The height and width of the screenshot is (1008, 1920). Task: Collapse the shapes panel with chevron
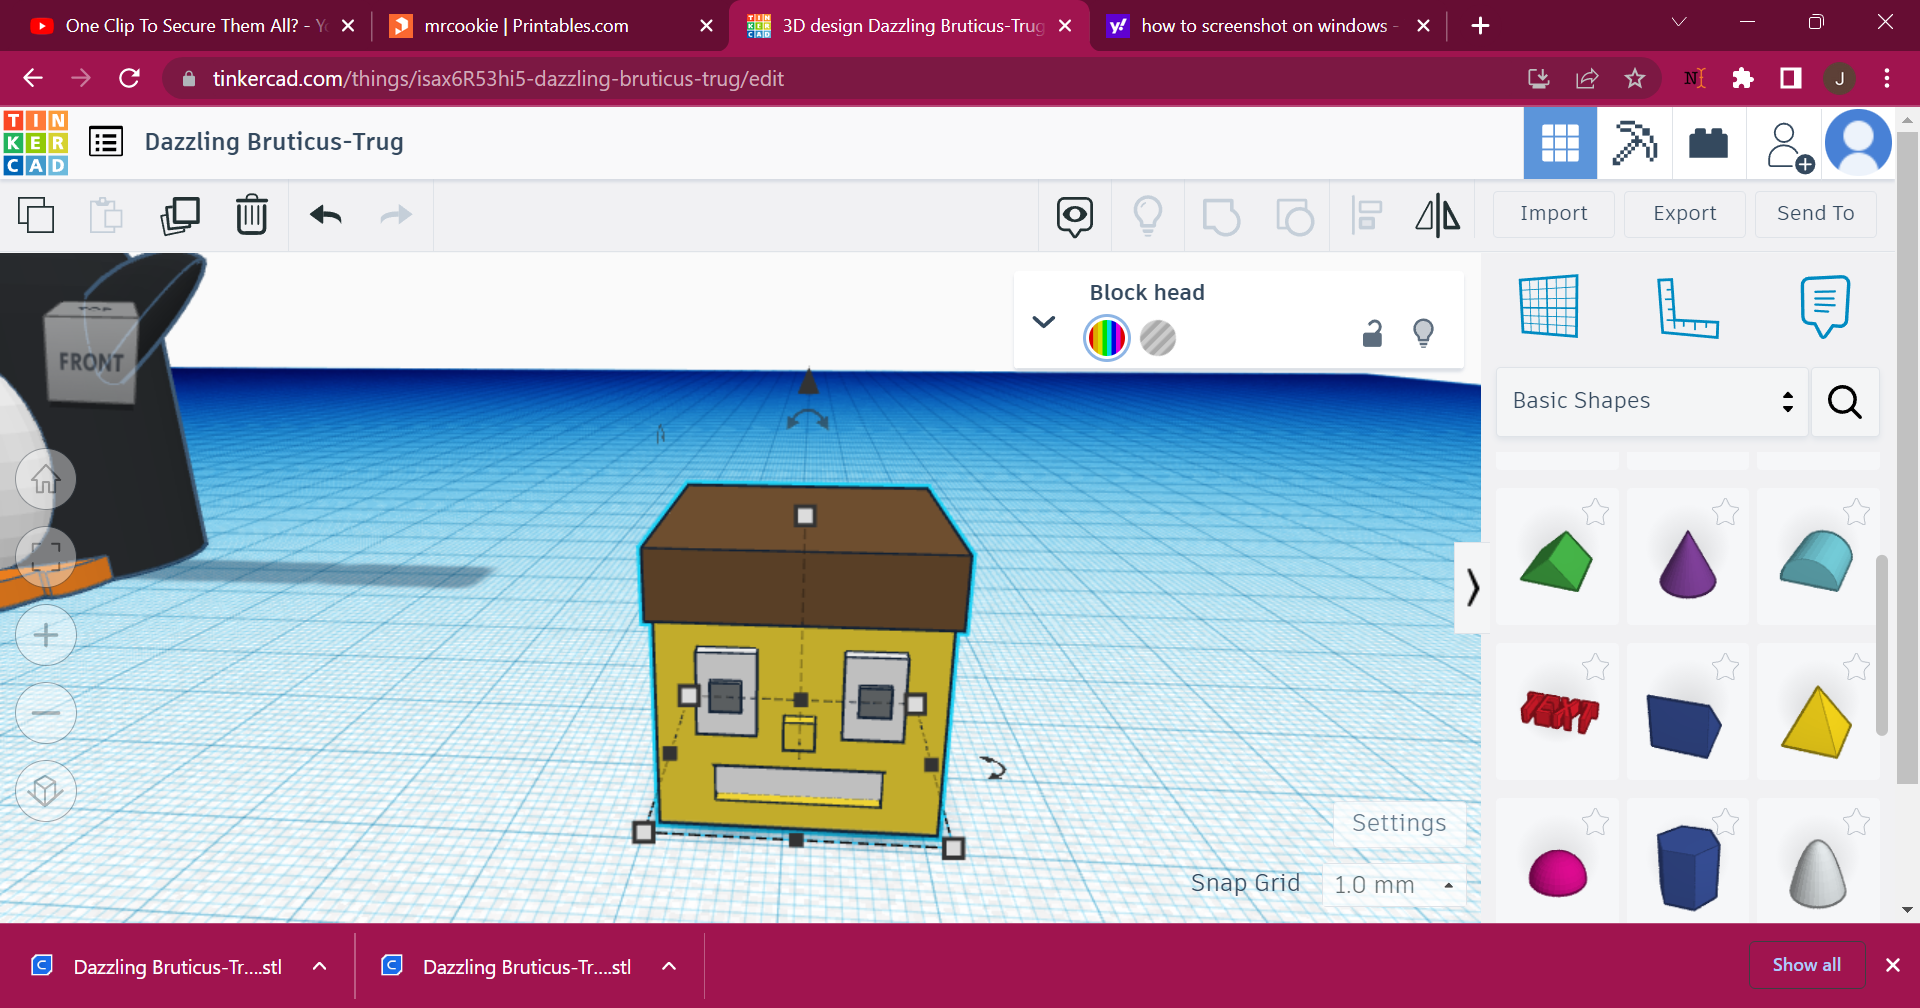point(1472,587)
